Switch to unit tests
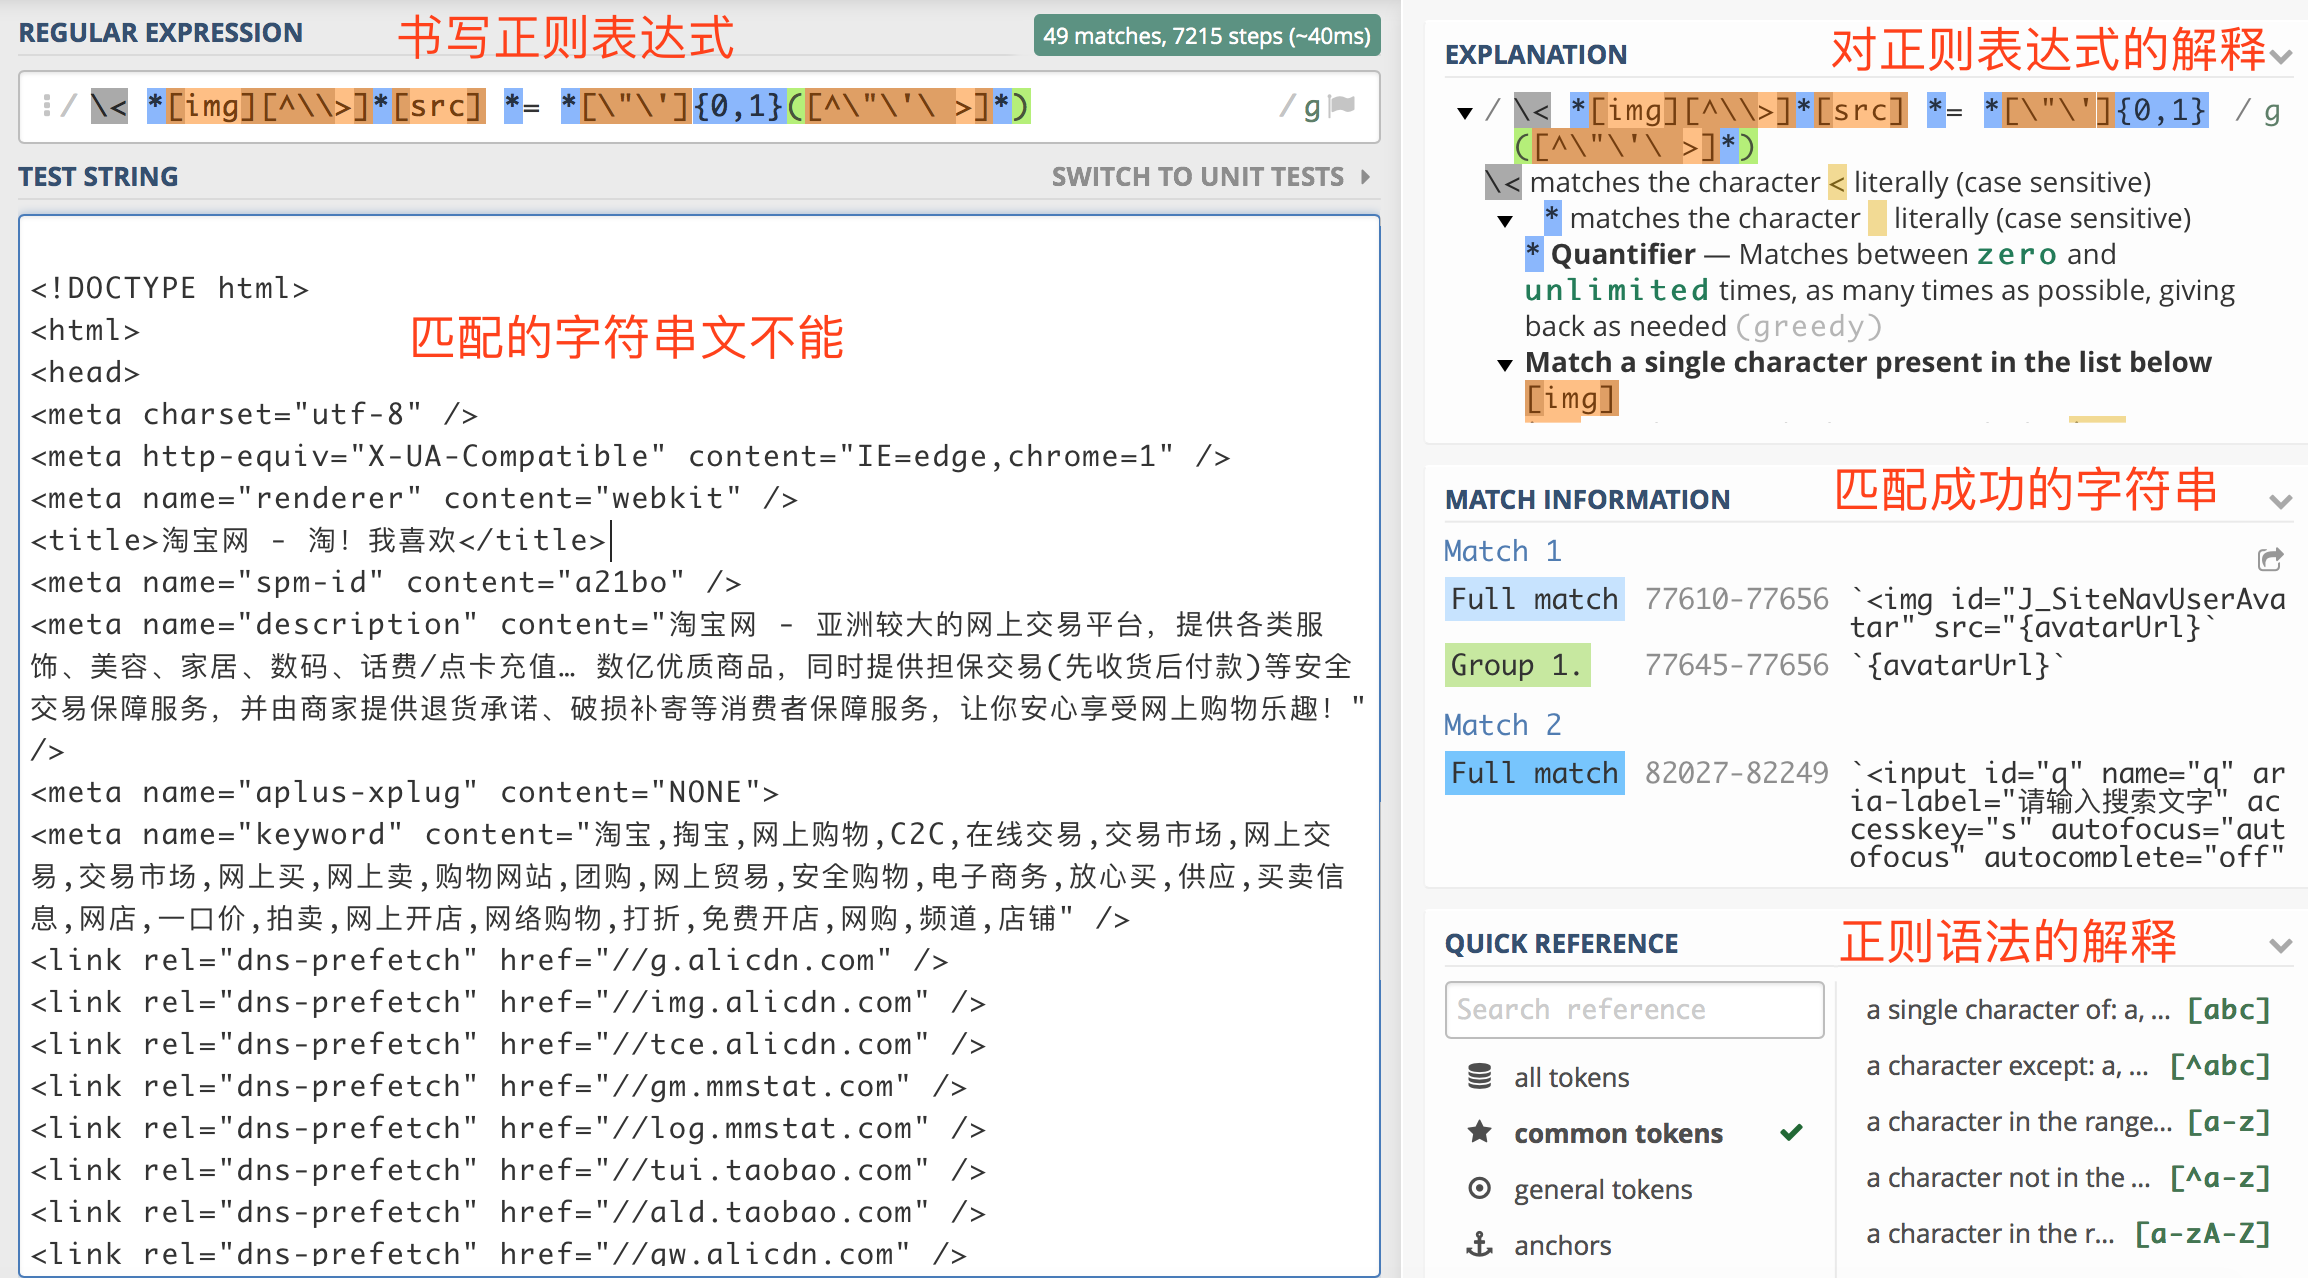Image resolution: width=2308 pixels, height=1278 pixels. 1210,177
